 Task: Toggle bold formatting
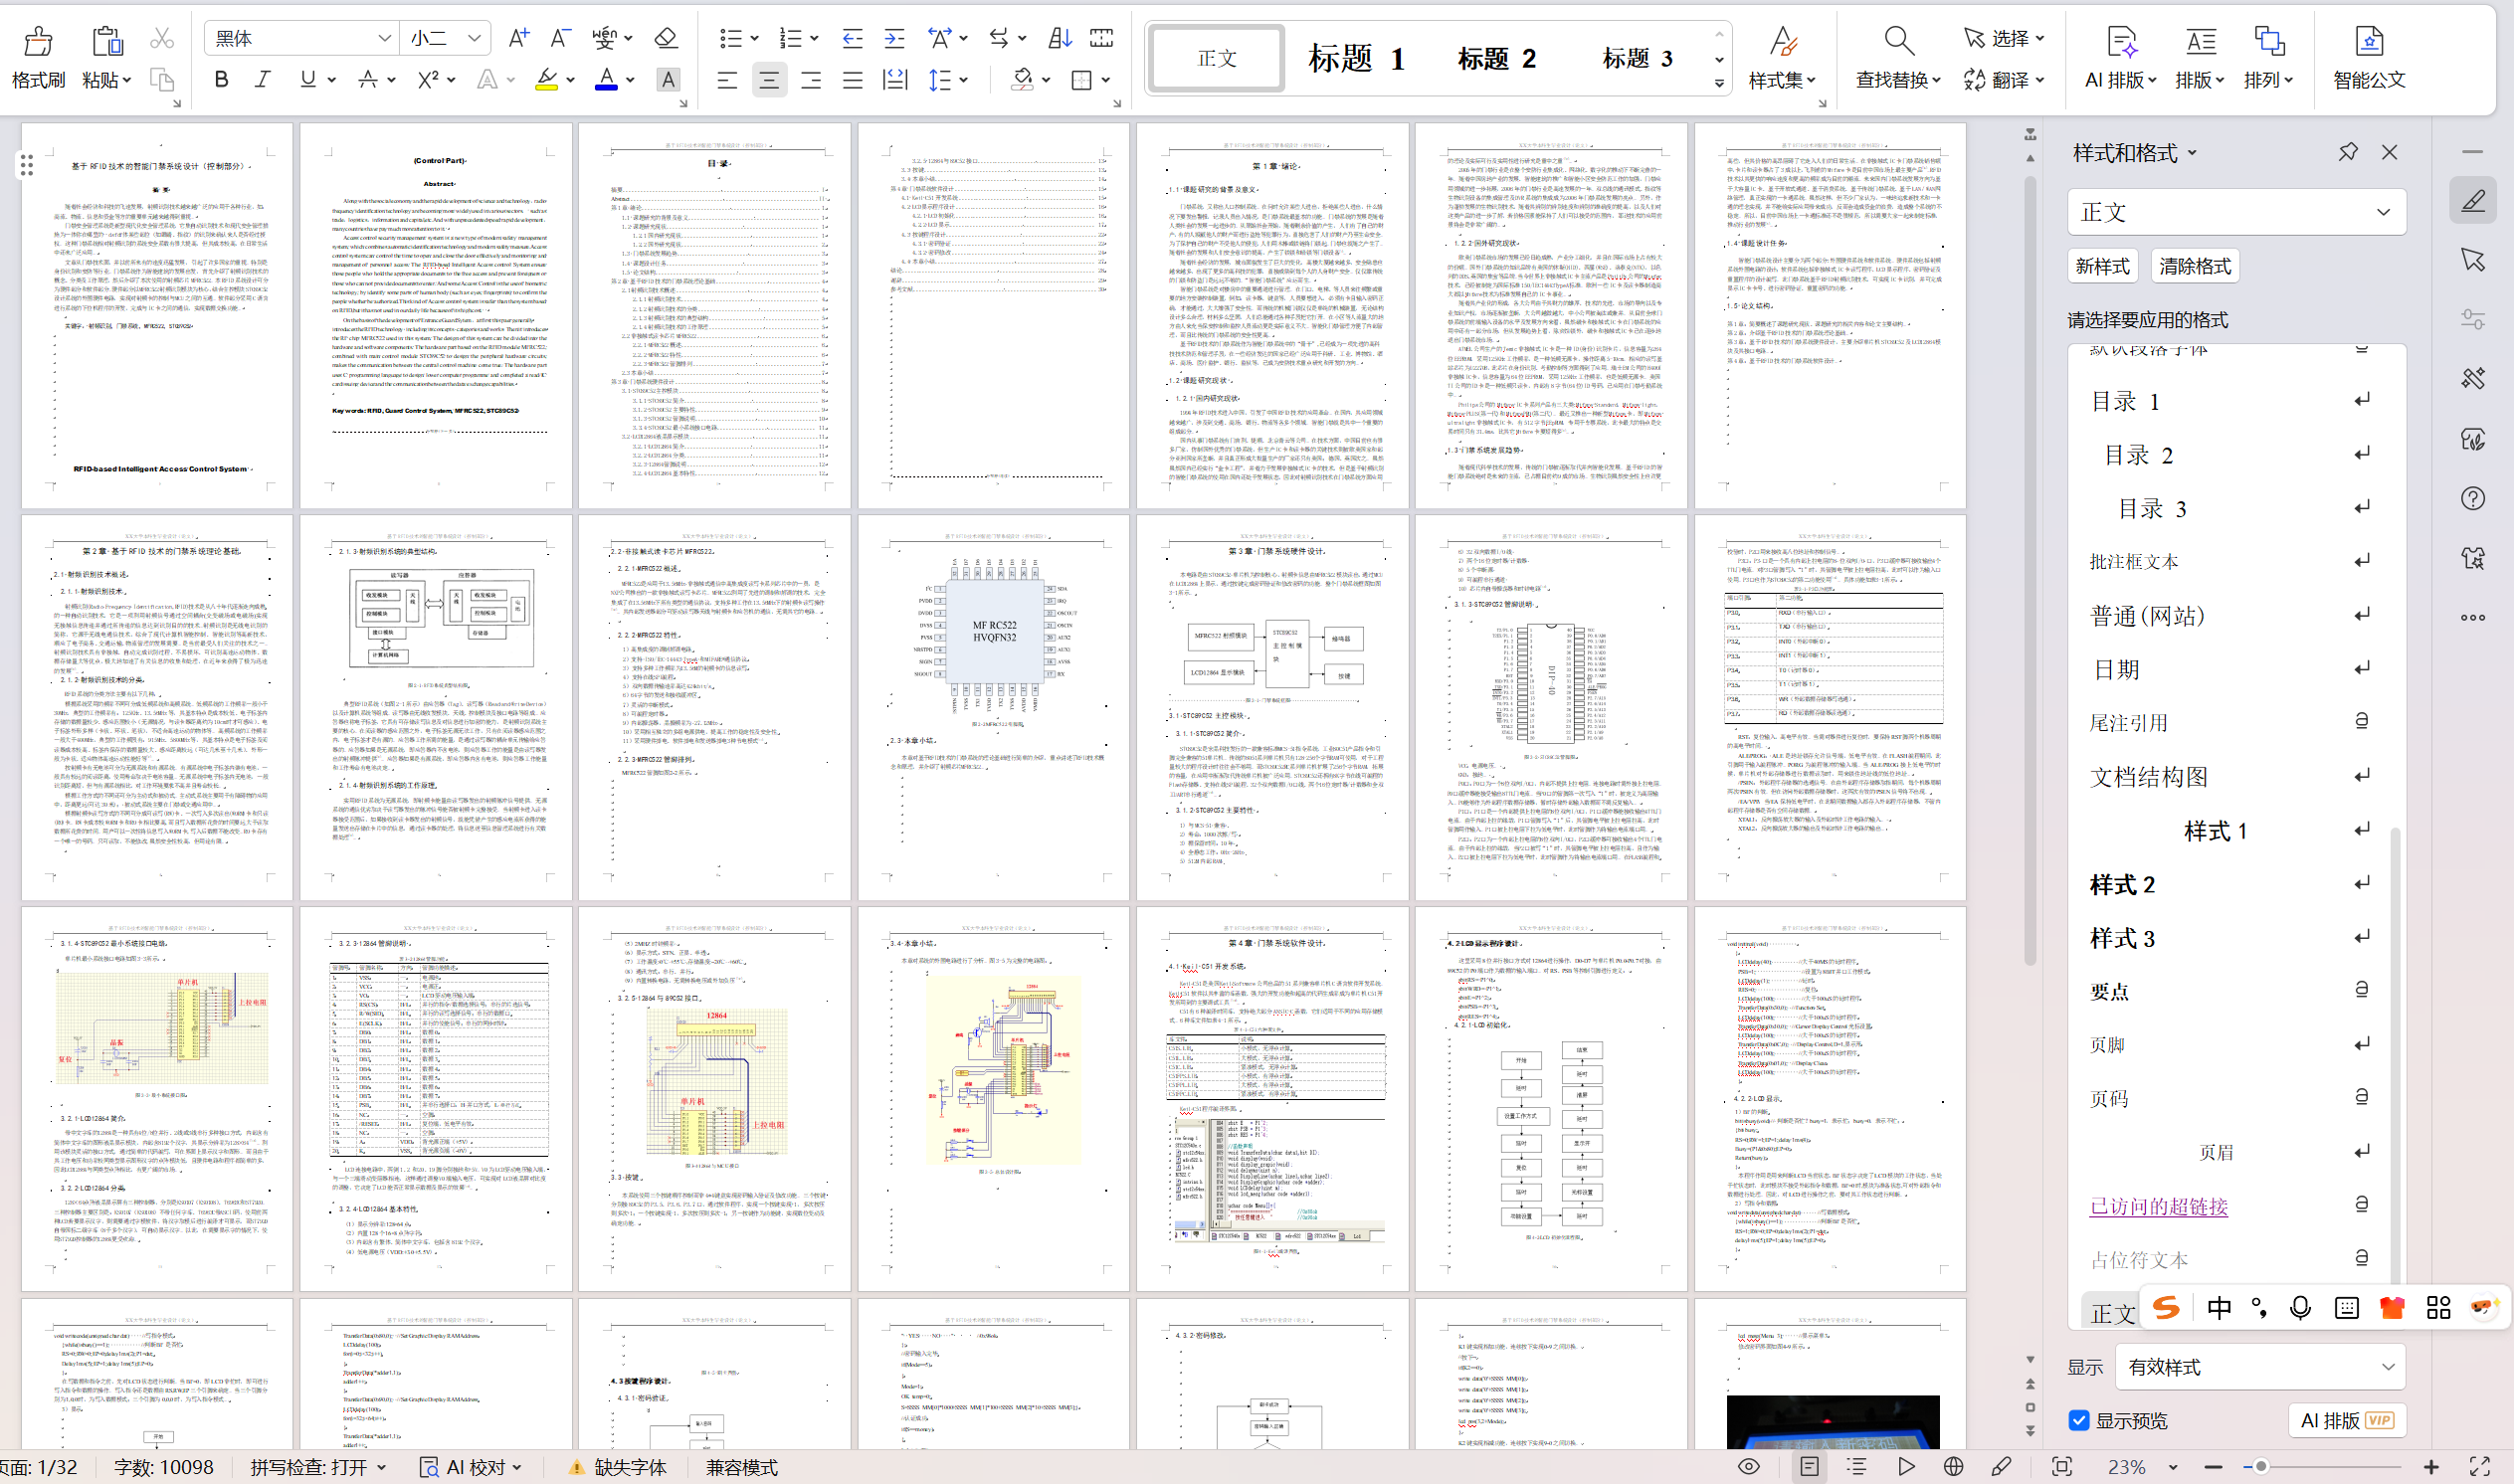tap(221, 79)
